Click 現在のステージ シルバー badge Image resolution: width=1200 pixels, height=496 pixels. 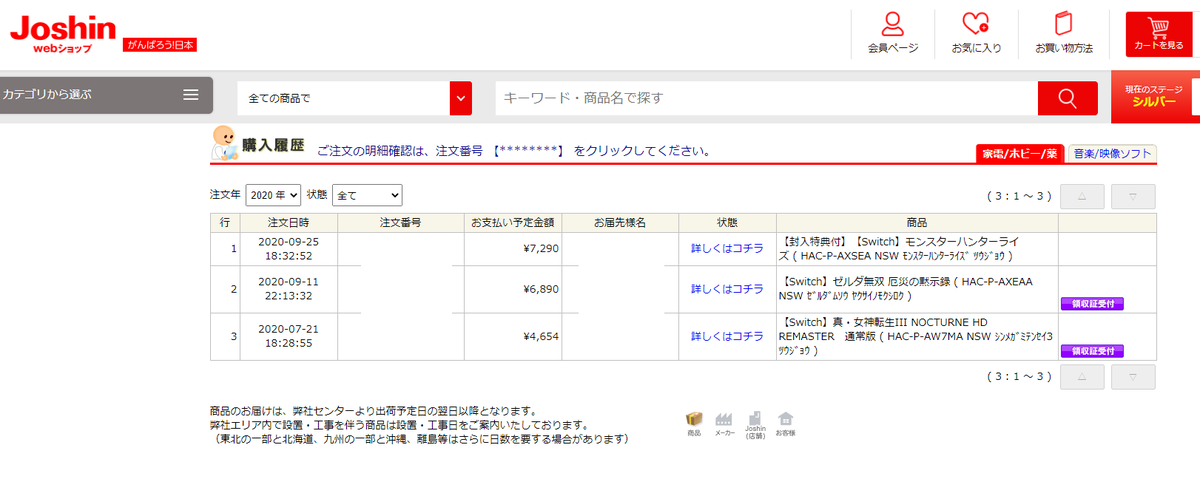(x=1155, y=96)
